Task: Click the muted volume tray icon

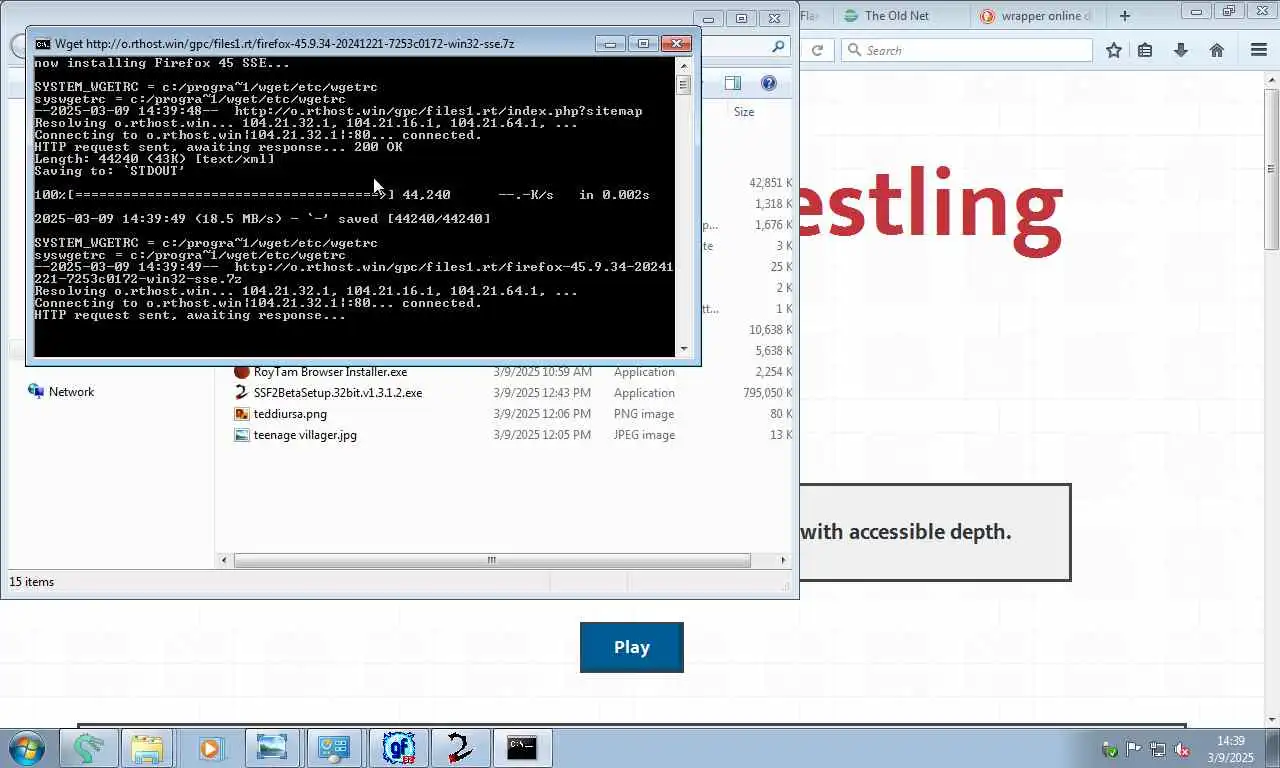Action: (x=1182, y=749)
